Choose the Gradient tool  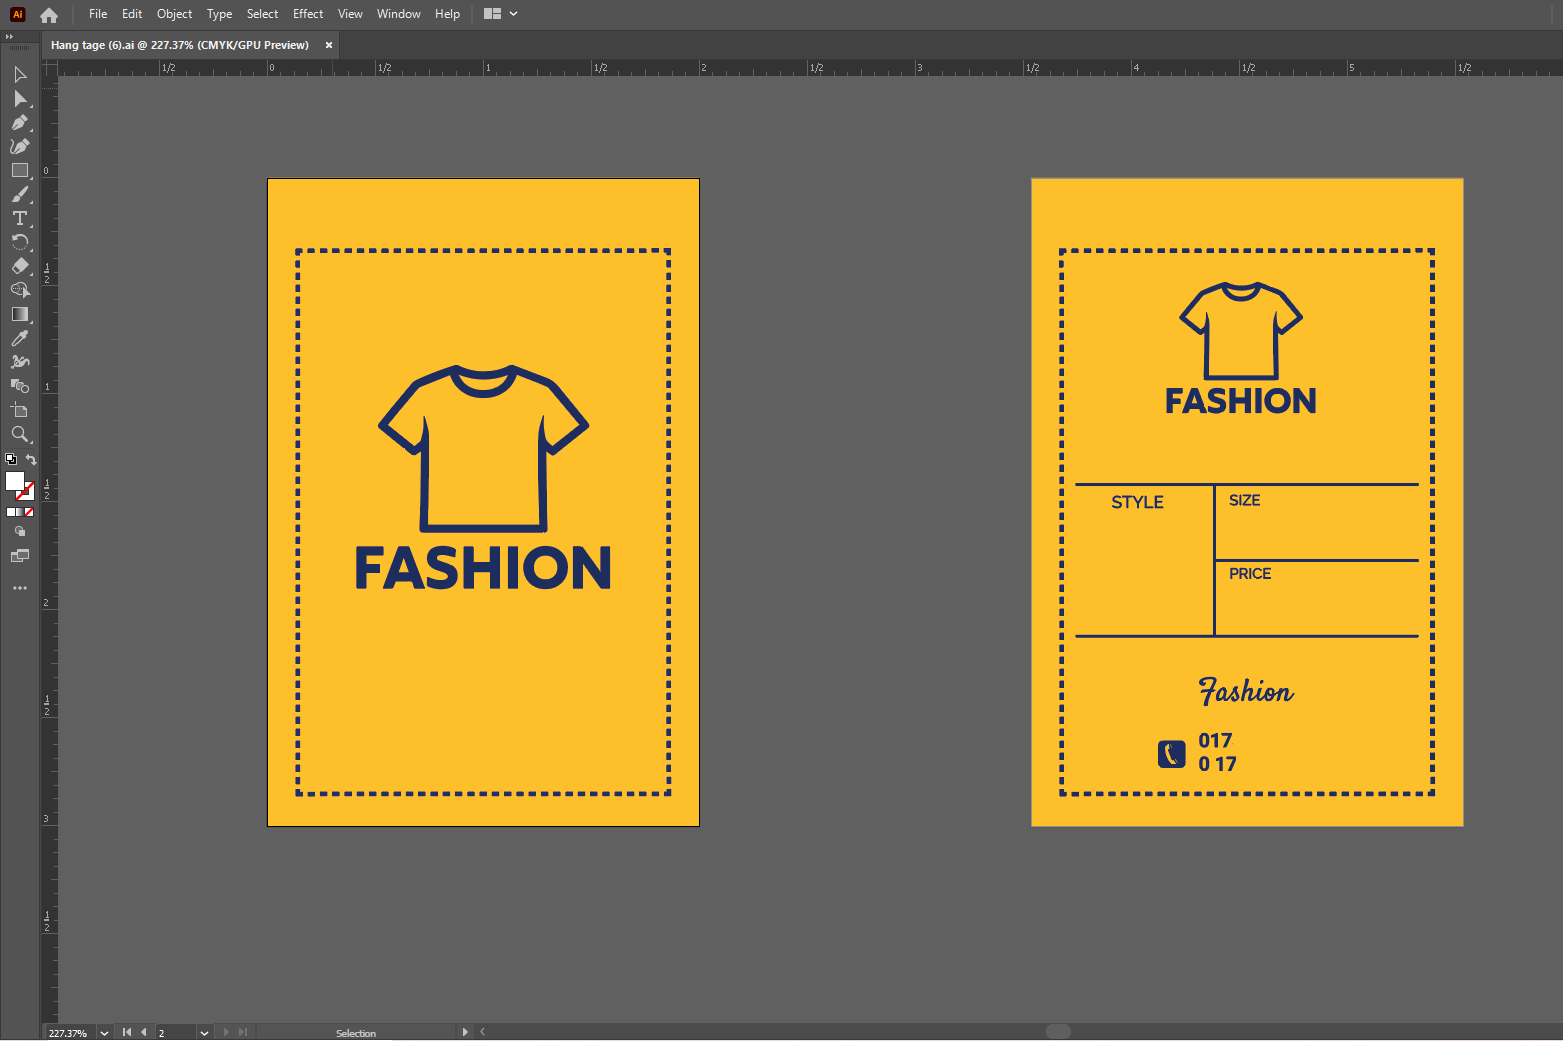coord(19,314)
